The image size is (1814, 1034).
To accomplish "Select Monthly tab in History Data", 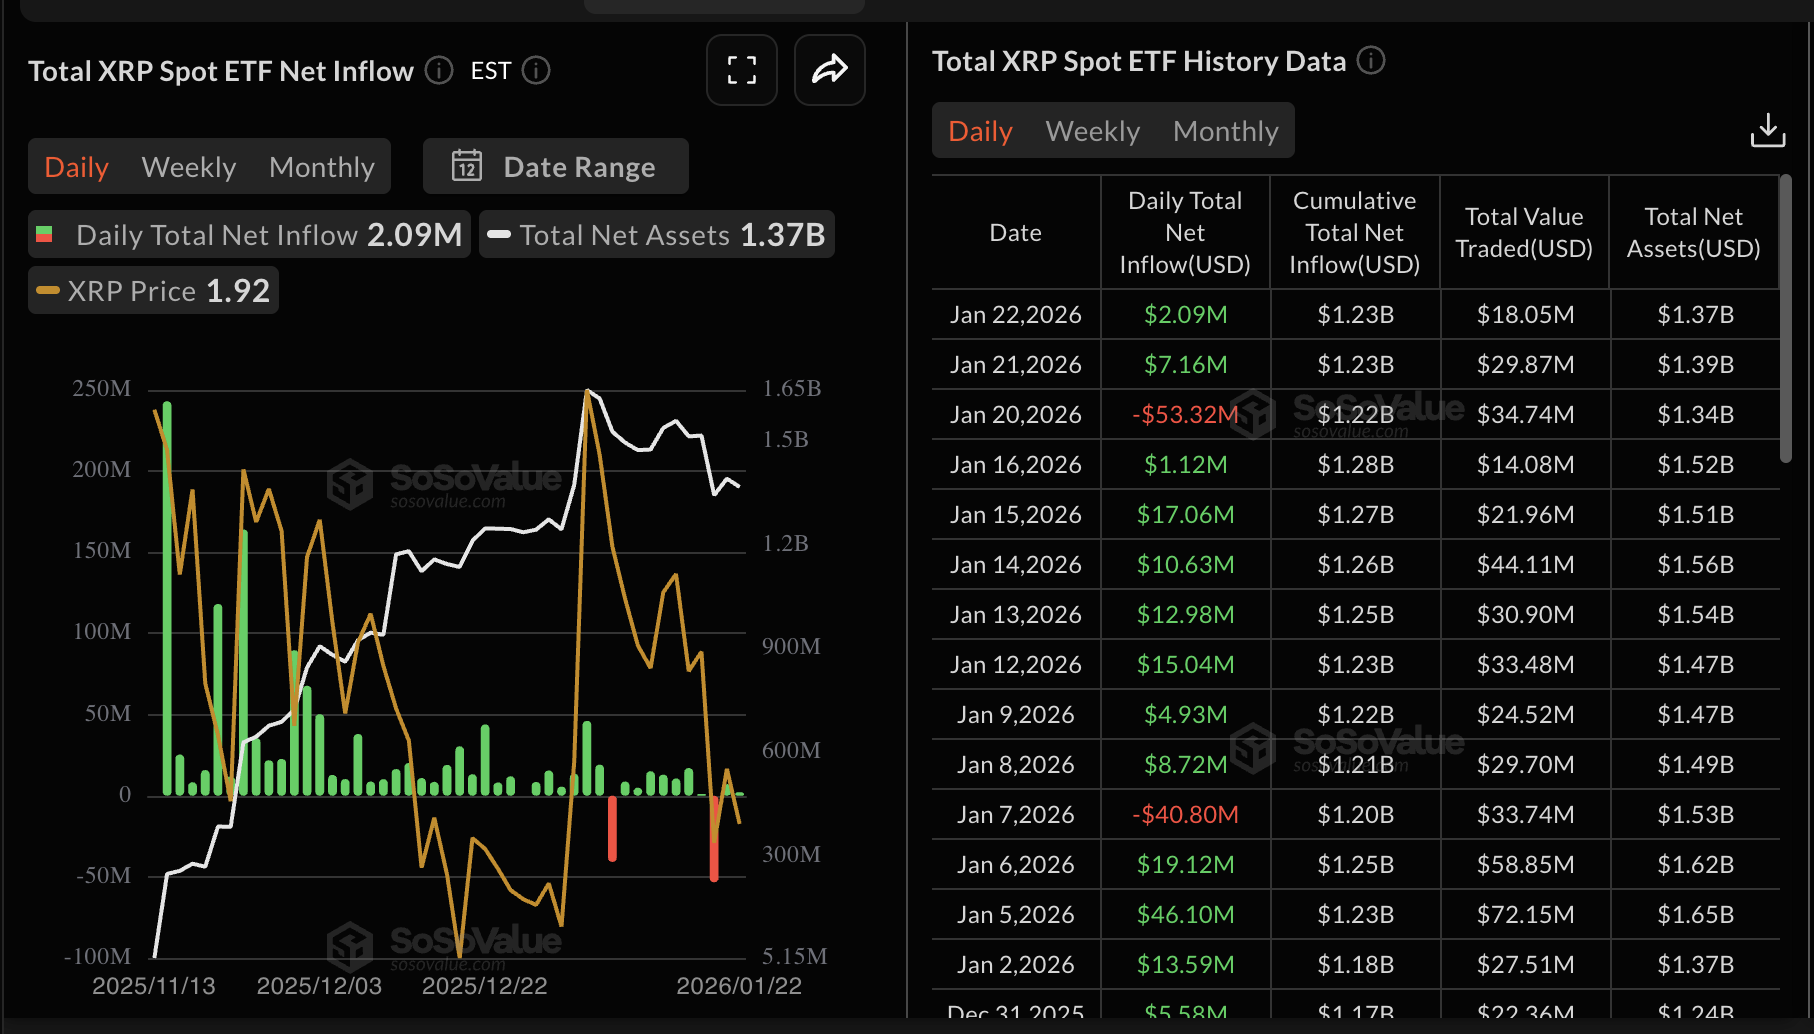I will click(x=1225, y=131).
